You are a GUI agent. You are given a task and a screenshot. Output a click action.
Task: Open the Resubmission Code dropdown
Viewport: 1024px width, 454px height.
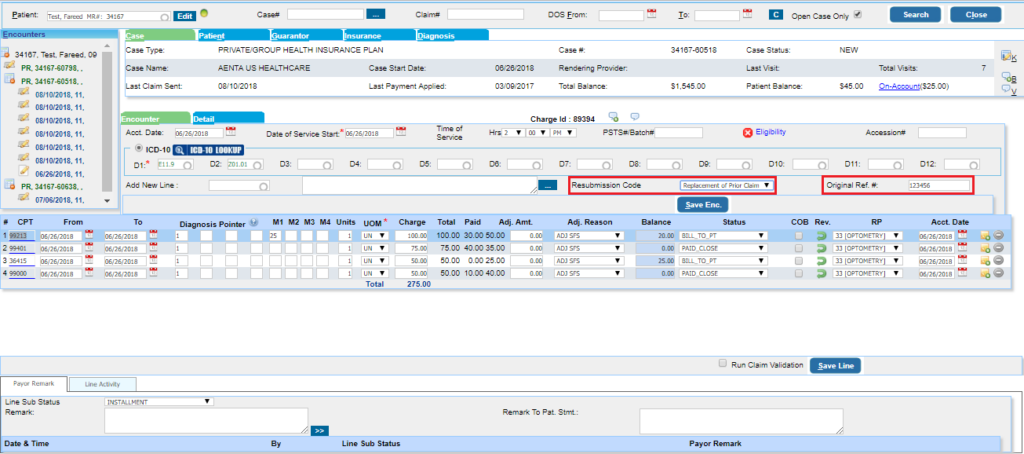tap(726, 186)
